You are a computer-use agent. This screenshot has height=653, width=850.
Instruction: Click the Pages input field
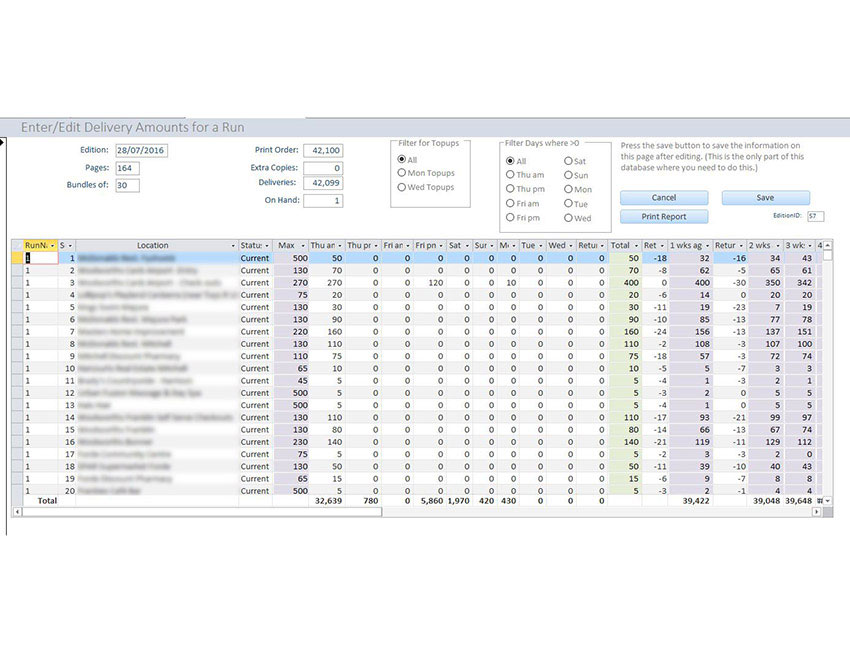tap(127, 168)
